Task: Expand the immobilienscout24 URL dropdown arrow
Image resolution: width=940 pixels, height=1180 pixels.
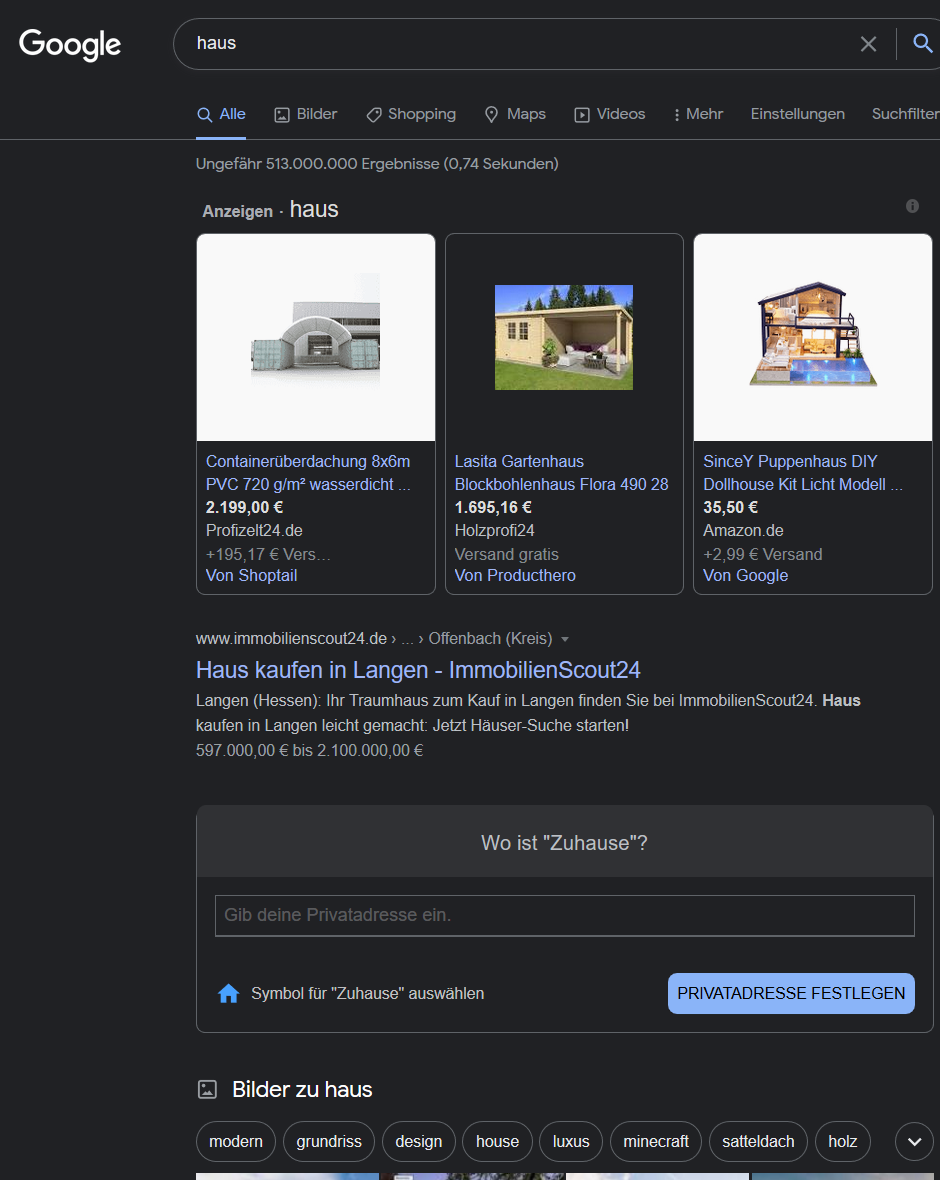Action: pyautogui.click(x=565, y=640)
